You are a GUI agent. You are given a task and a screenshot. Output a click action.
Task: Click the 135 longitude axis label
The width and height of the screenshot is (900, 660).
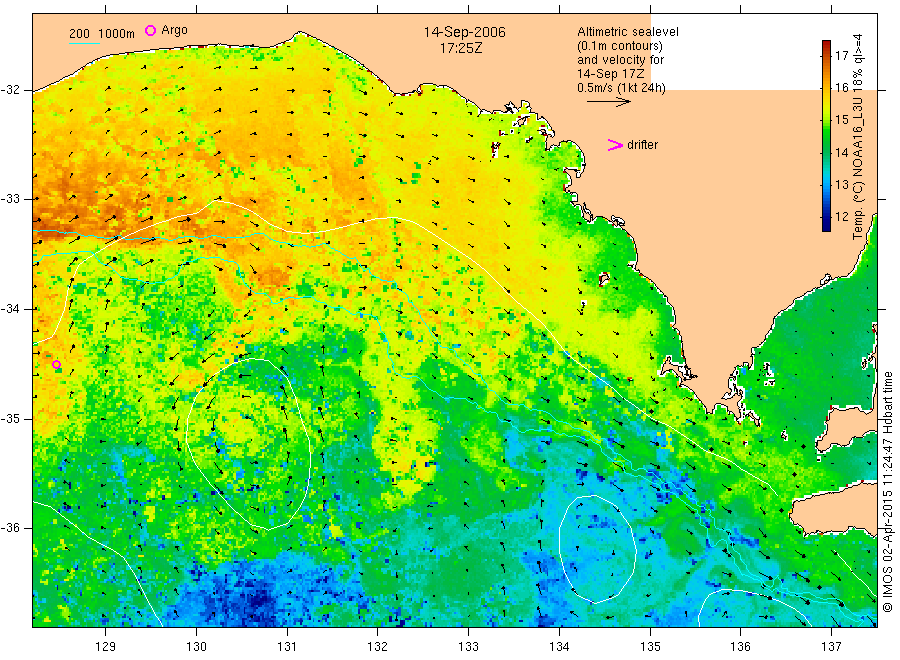[x=650, y=647]
